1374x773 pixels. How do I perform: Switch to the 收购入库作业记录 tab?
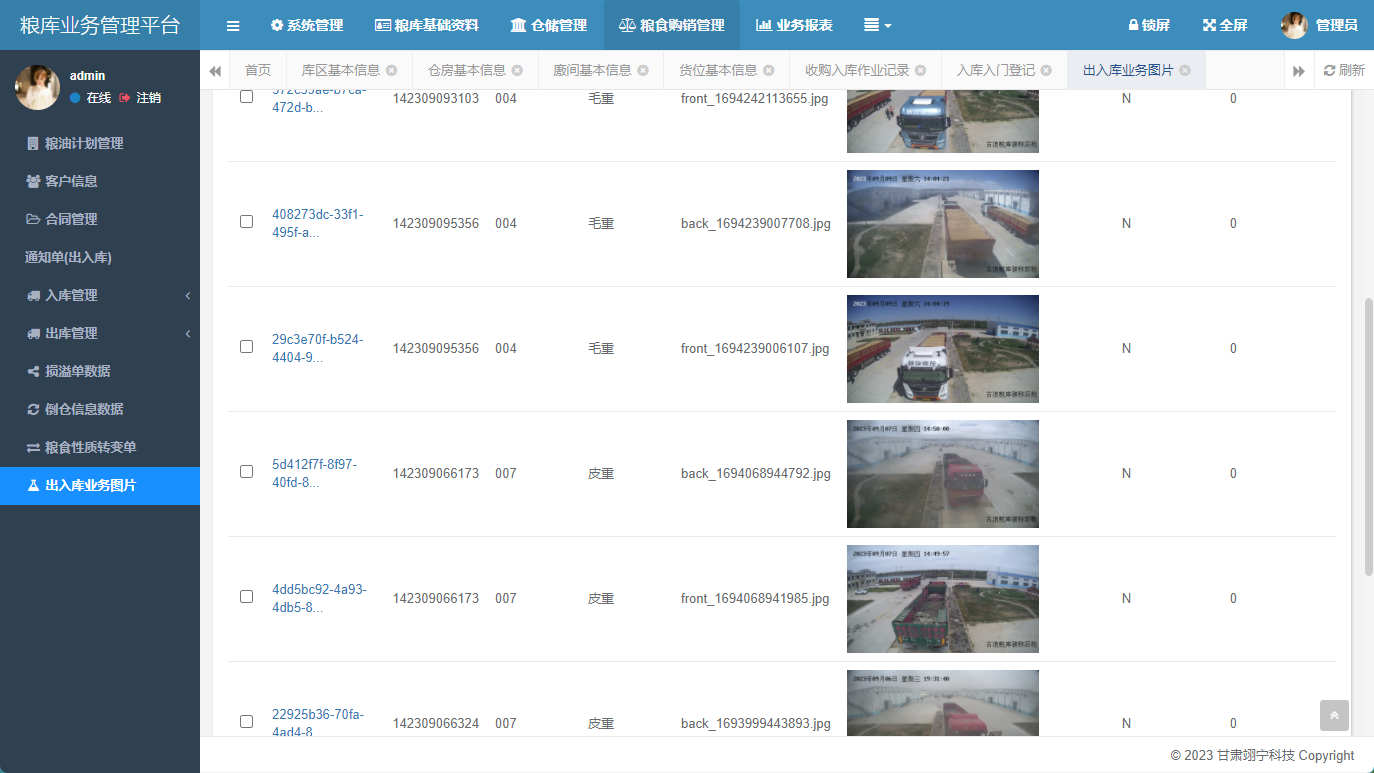pos(857,70)
